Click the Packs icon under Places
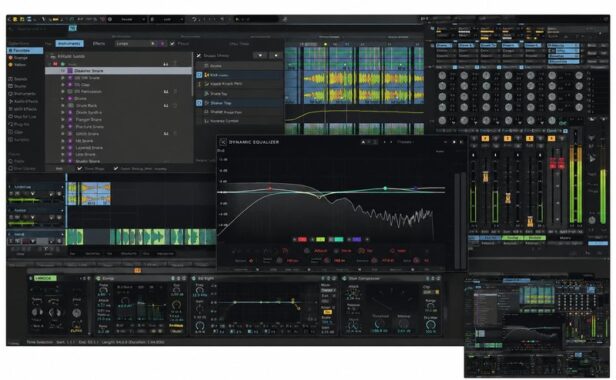Screen dimensions: 616x380 click(11, 161)
